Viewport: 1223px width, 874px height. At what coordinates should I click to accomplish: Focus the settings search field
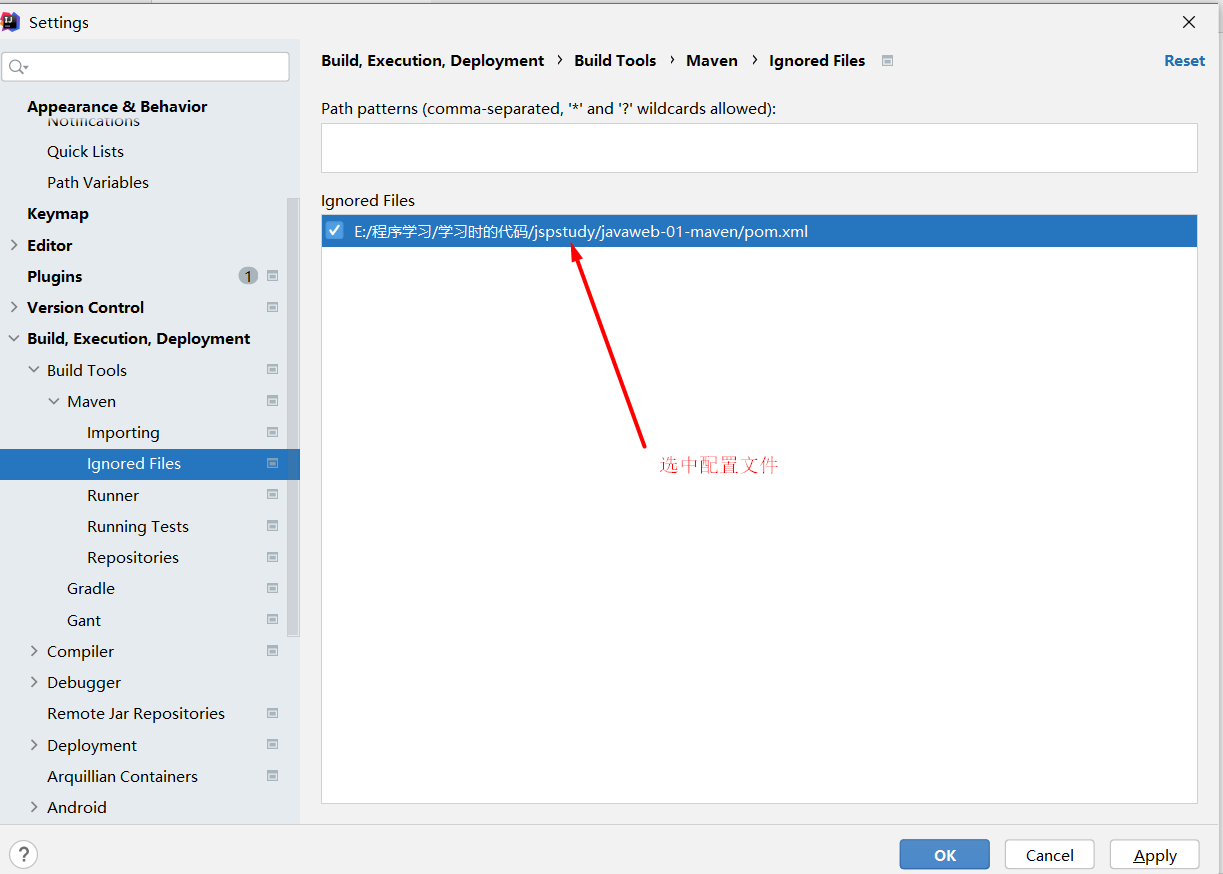(x=146, y=67)
